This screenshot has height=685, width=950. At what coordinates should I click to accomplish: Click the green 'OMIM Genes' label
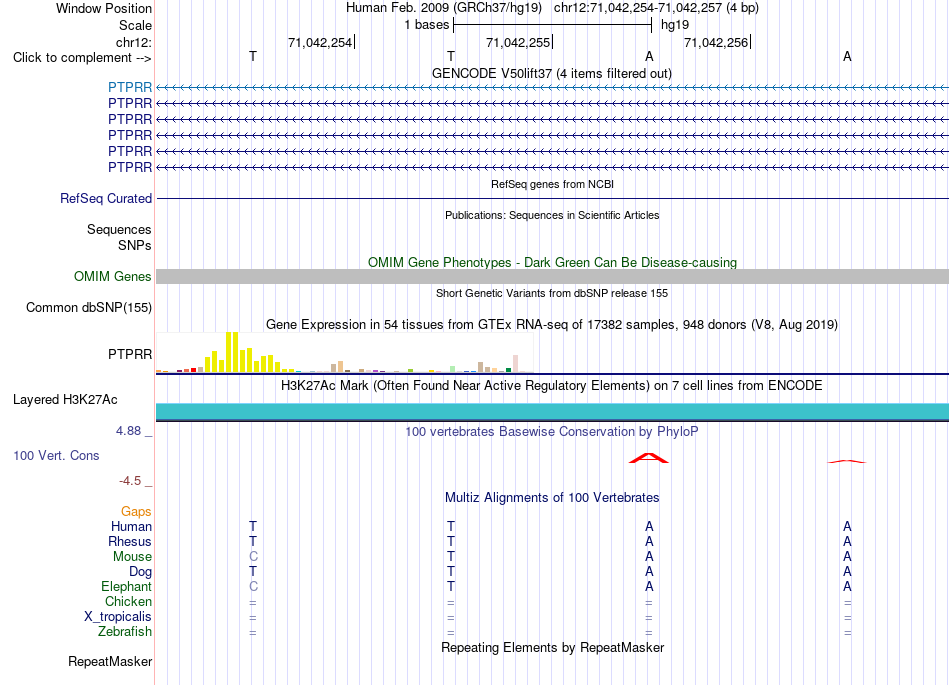(112, 277)
